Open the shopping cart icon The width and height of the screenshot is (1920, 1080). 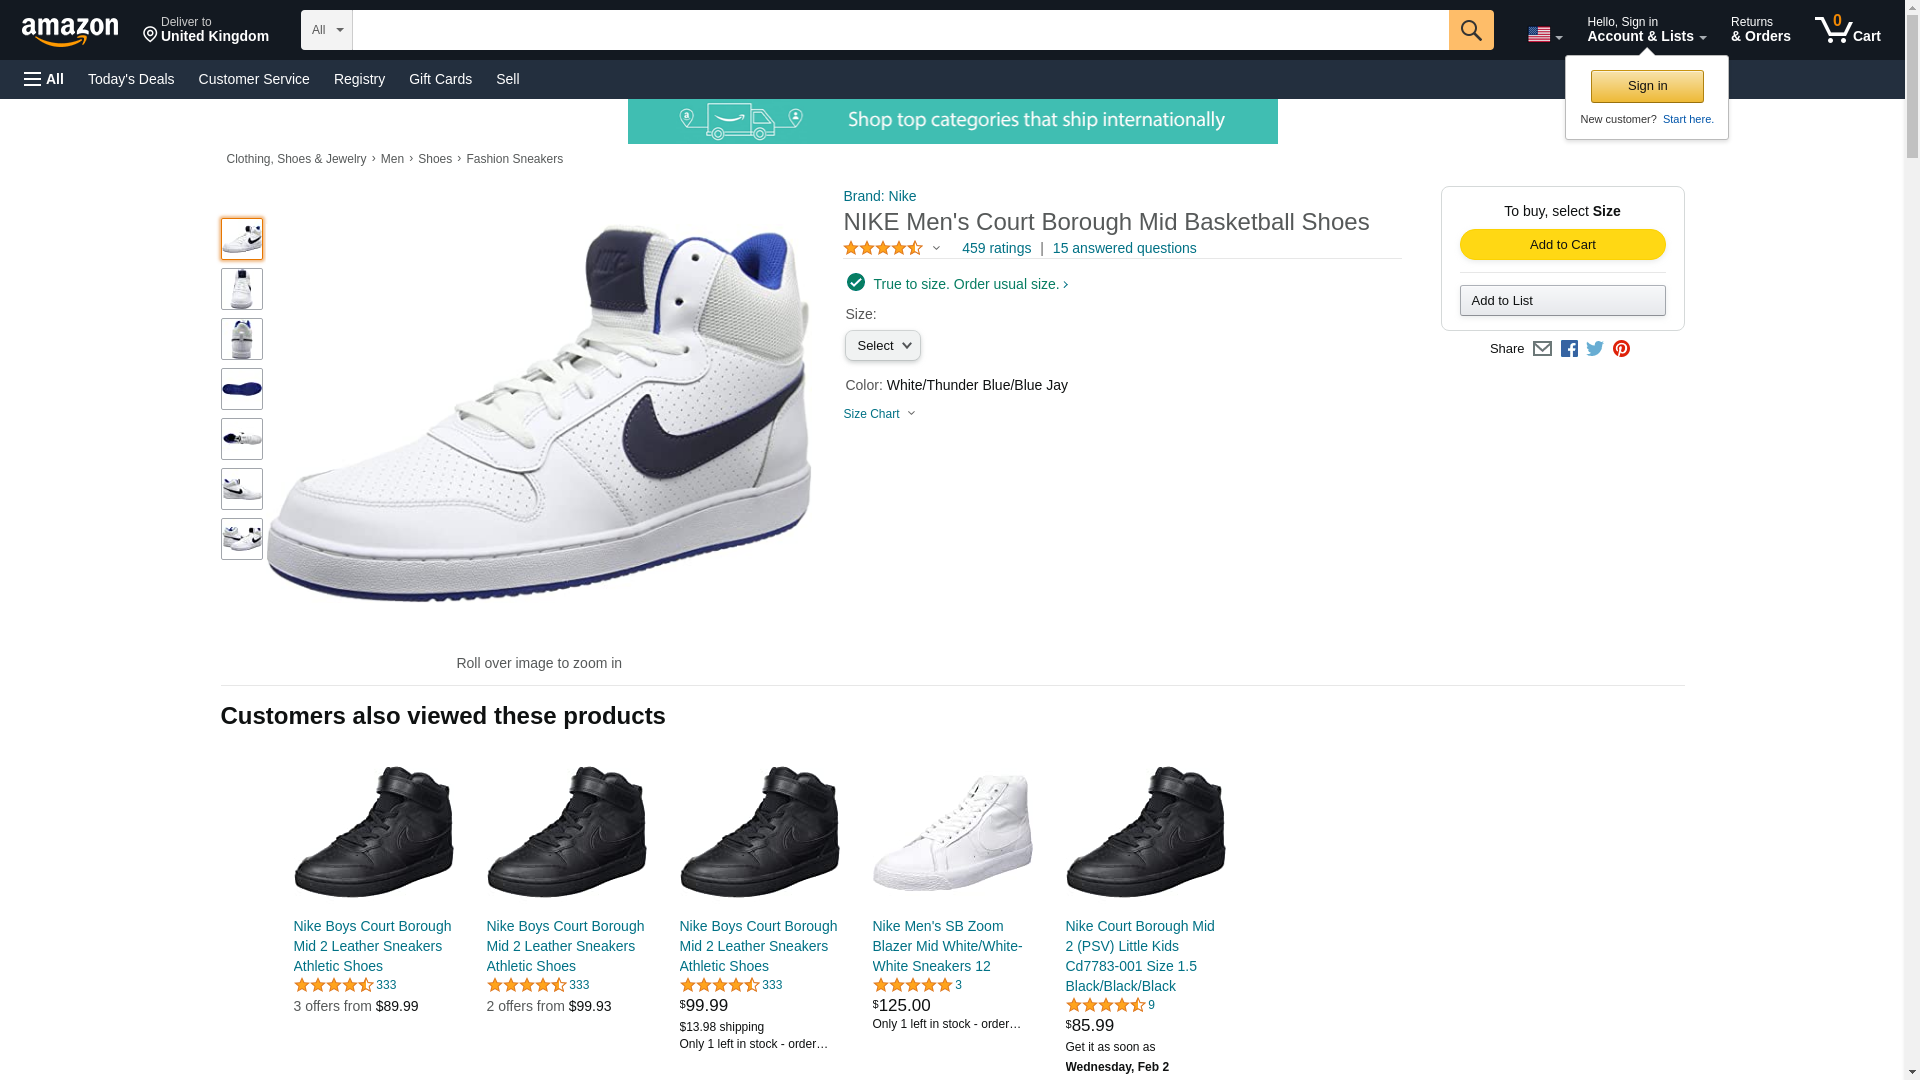tap(1847, 30)
